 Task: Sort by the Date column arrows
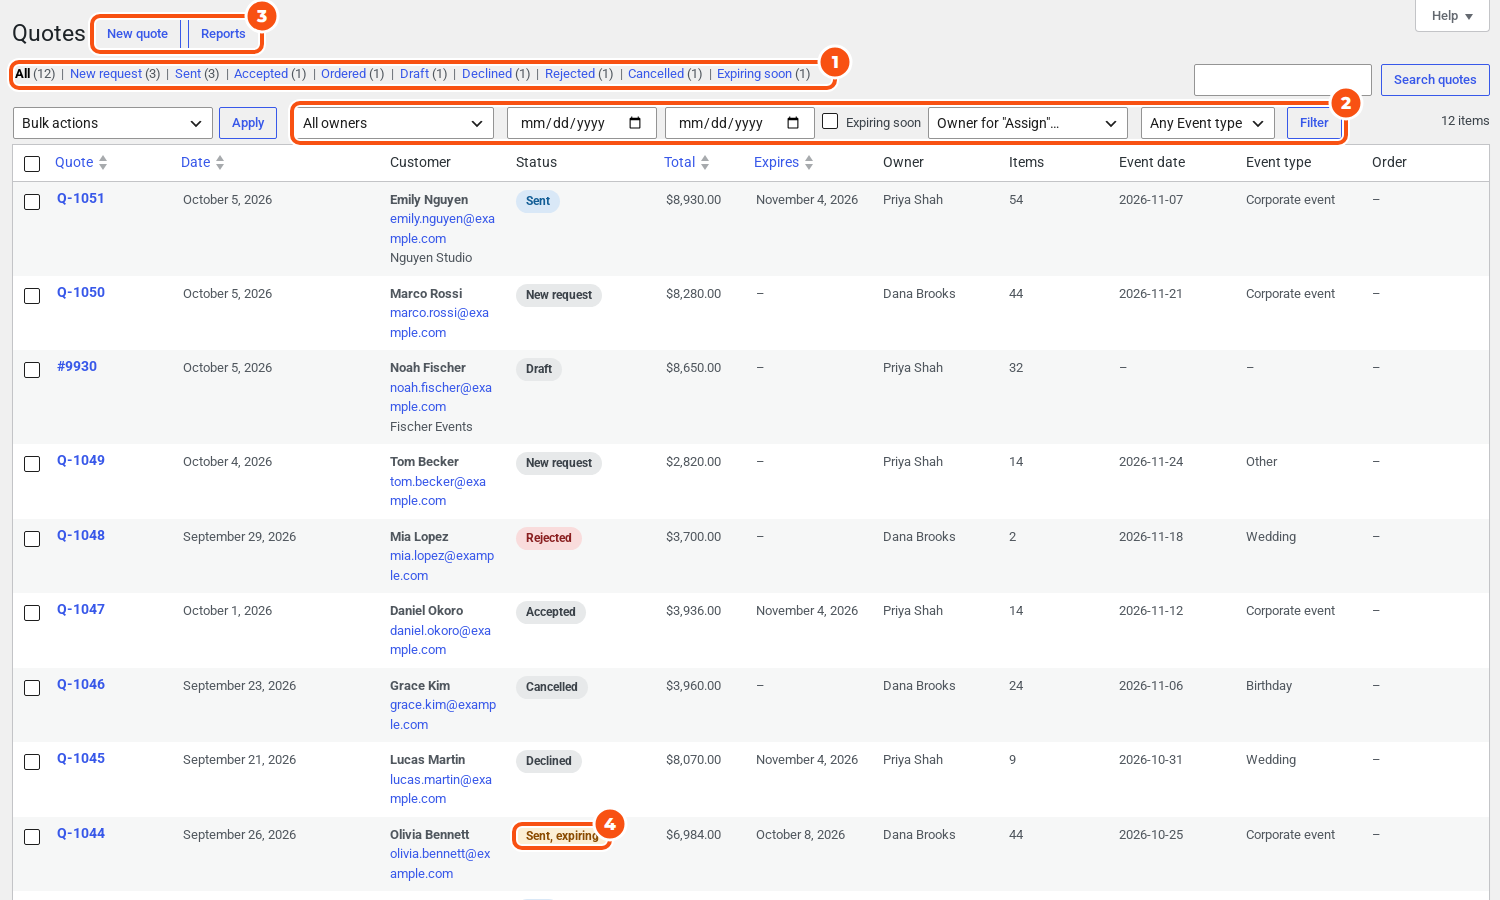[x=220, y=162]
